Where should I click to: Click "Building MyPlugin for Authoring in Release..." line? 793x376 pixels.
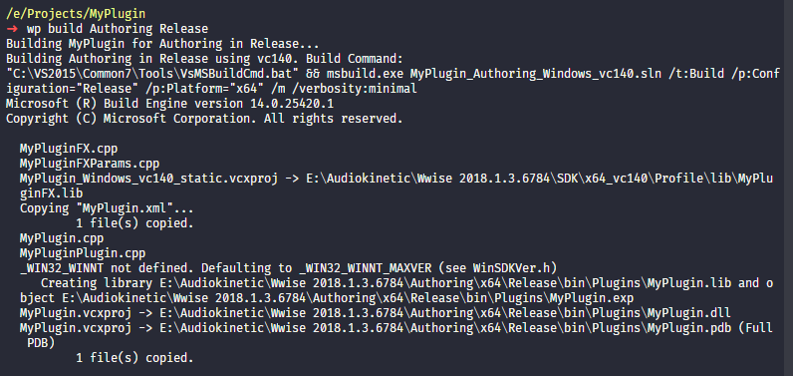tap(162, 44)
